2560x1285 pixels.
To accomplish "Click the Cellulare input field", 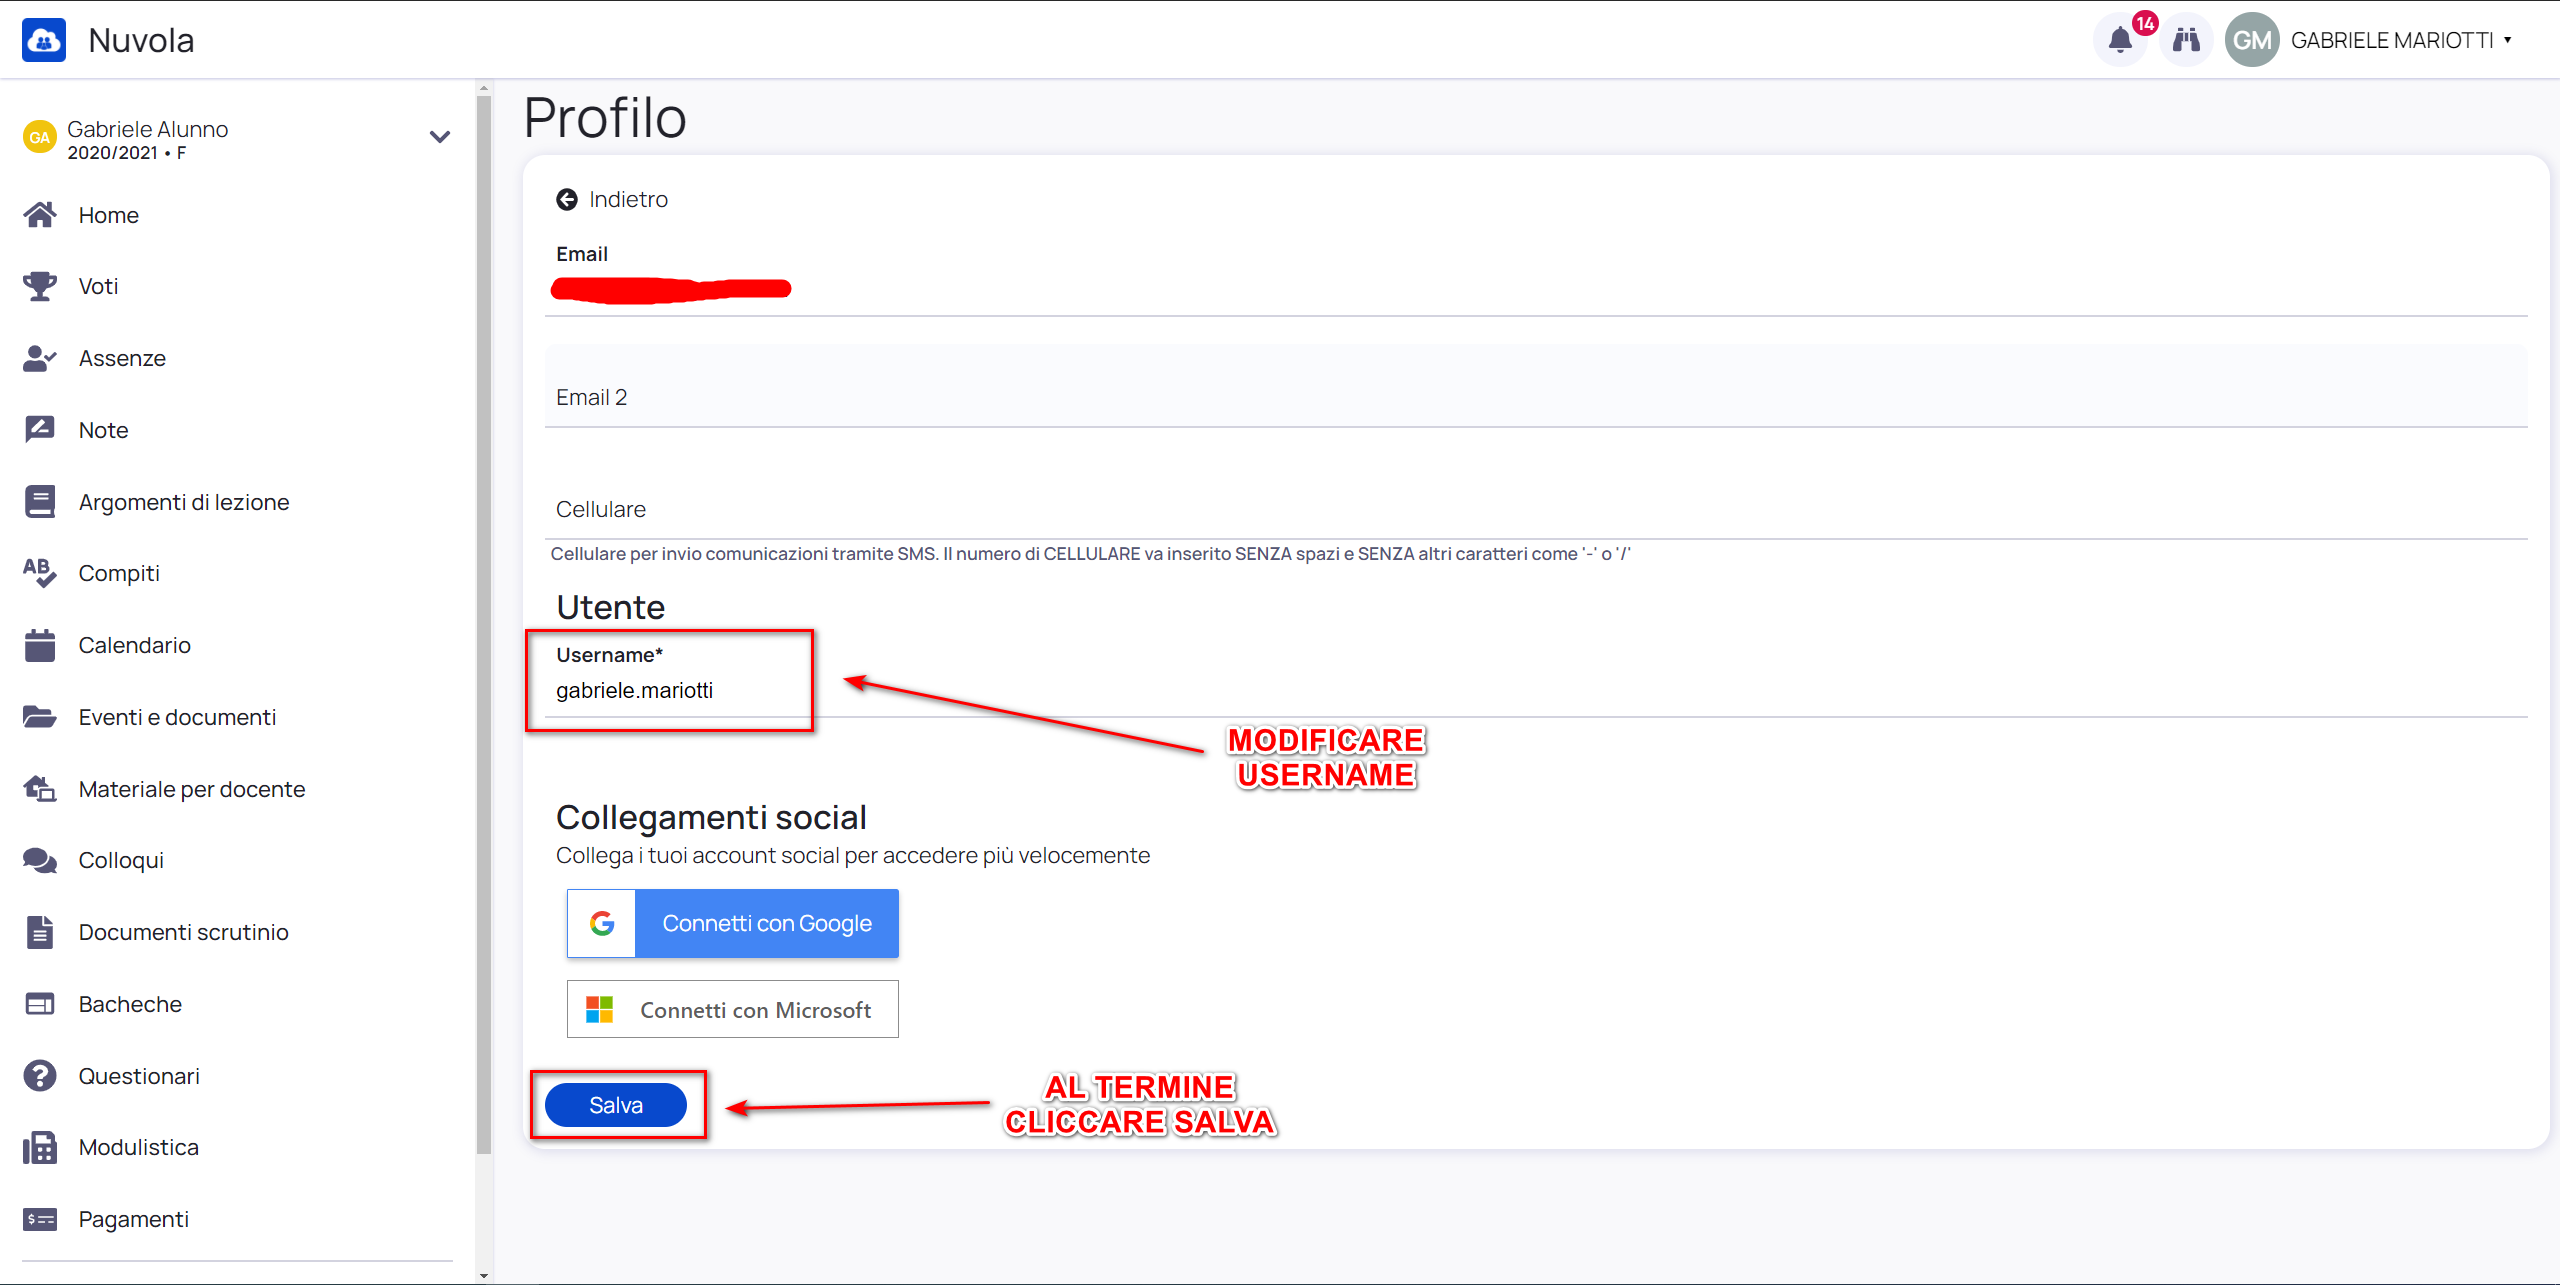I will point(1536,499).
